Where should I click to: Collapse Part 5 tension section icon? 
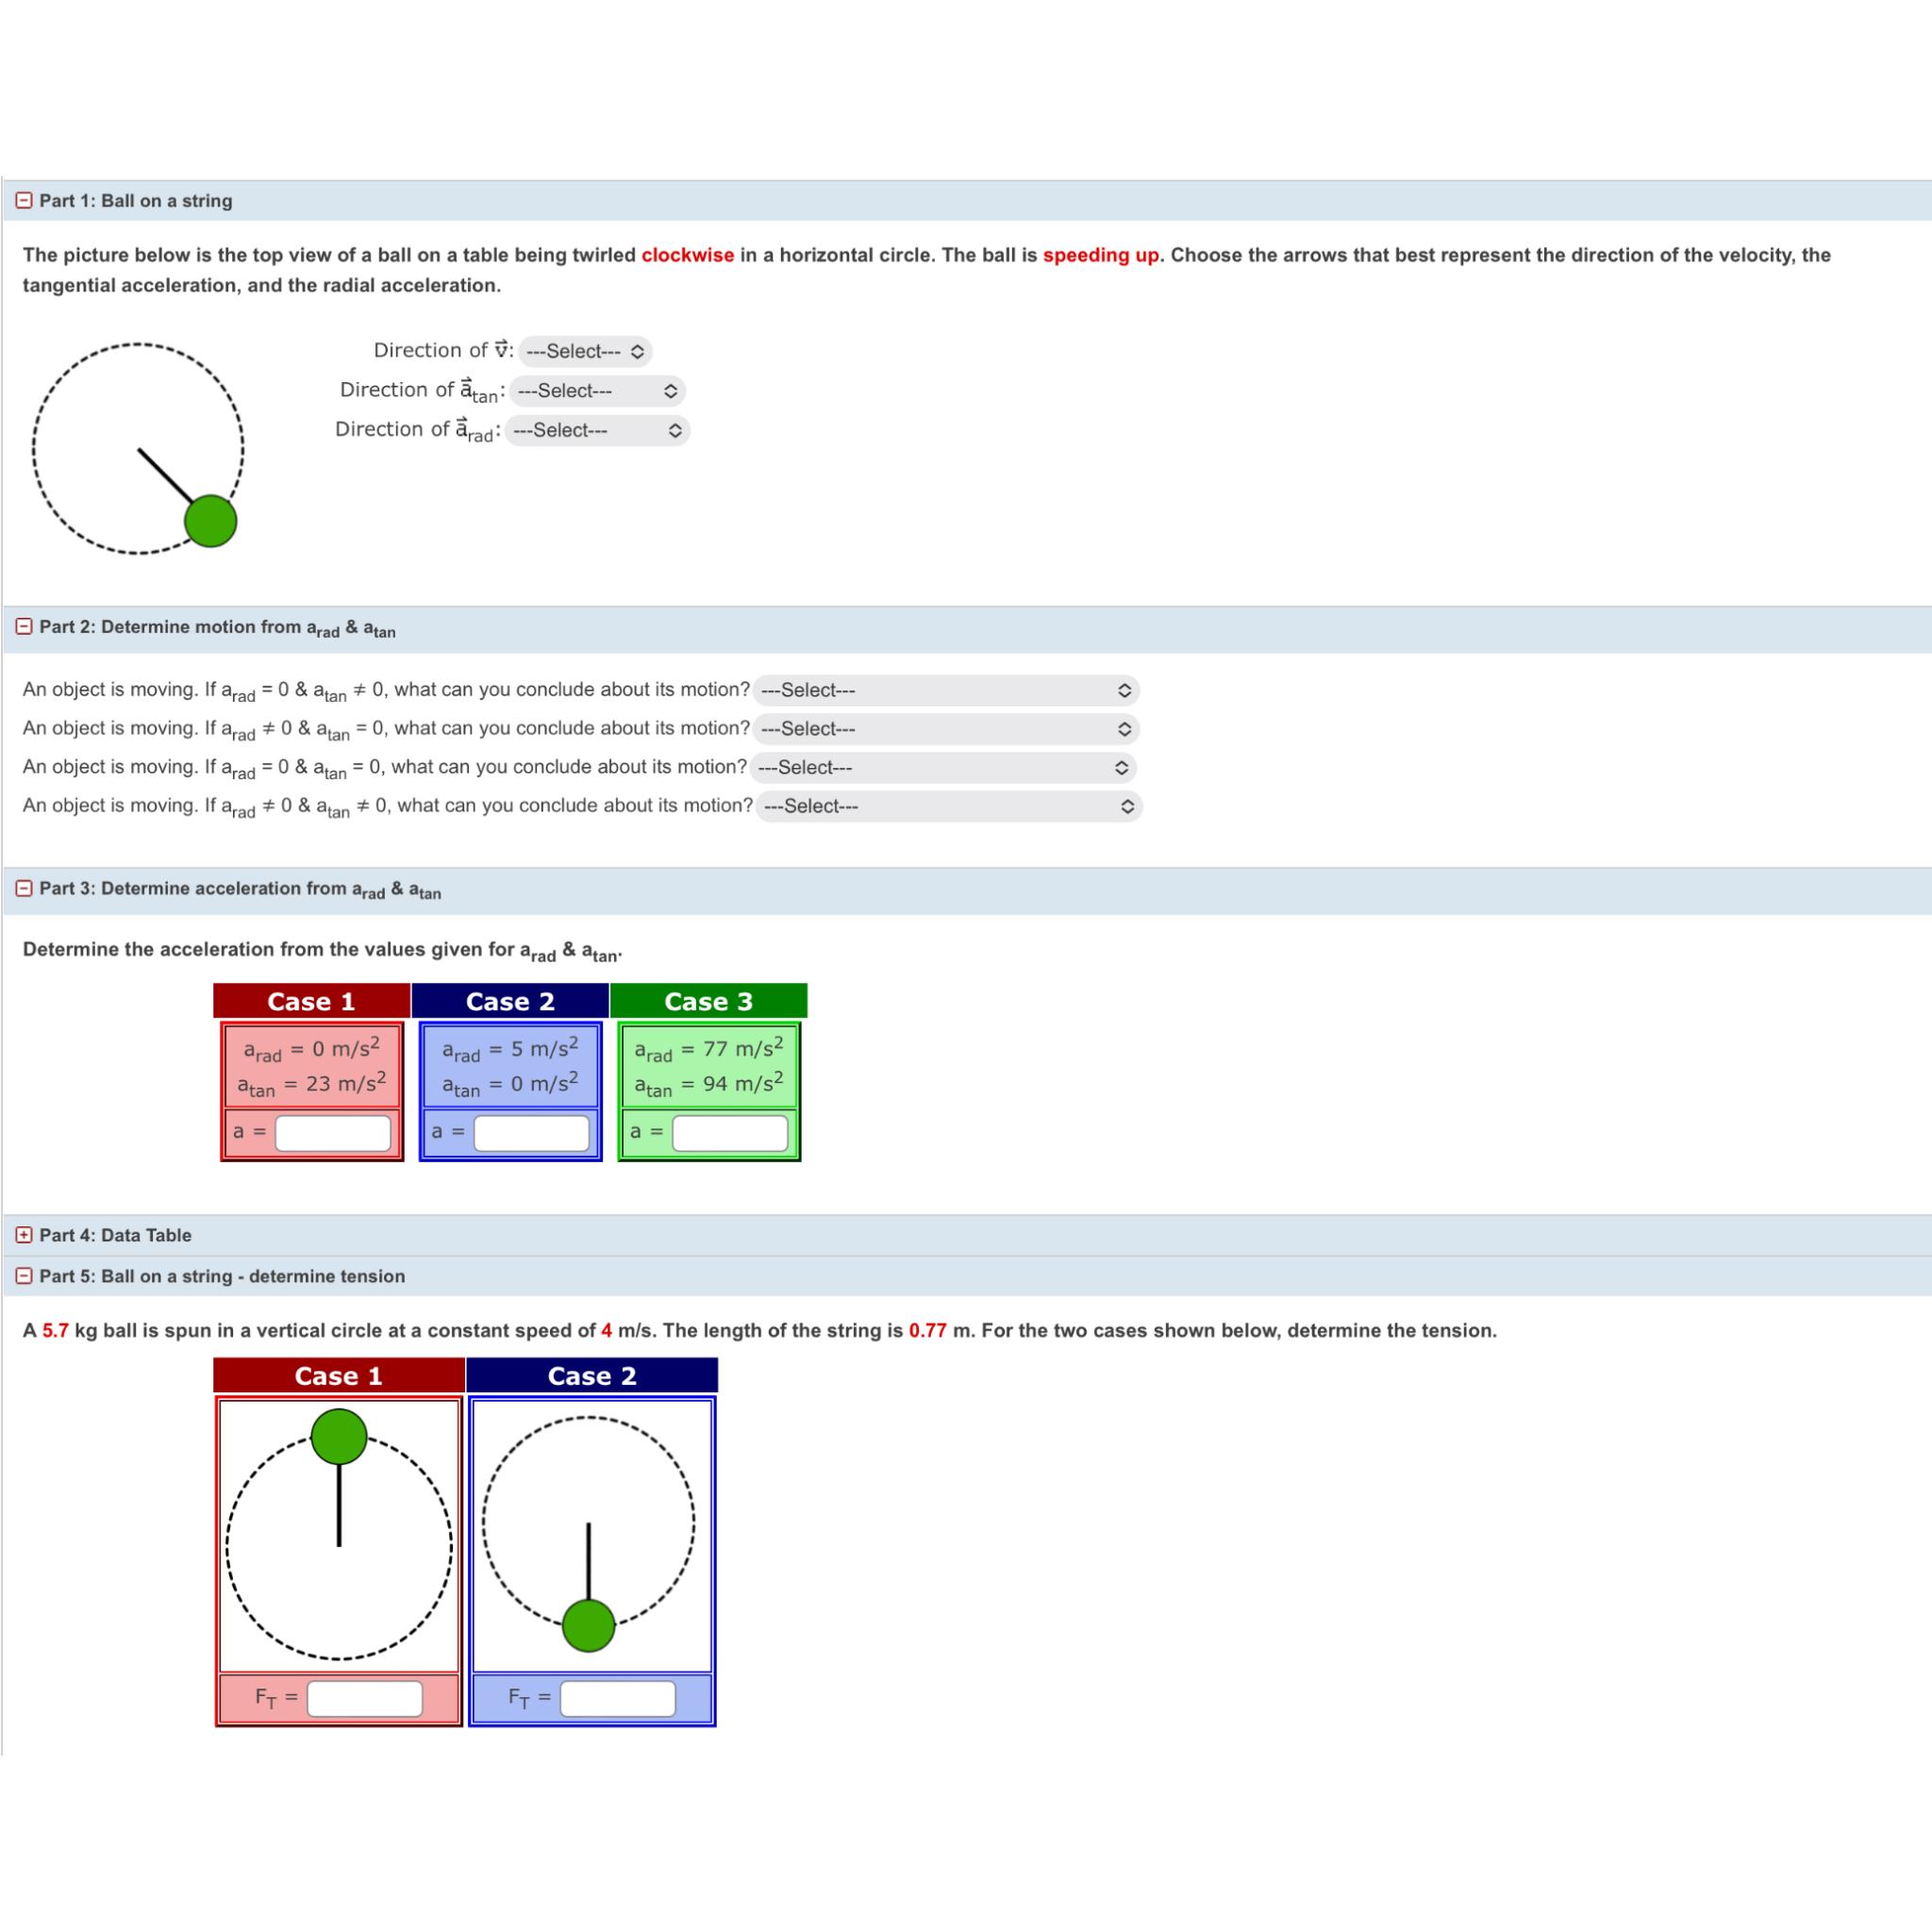(x=24, y=1276)
